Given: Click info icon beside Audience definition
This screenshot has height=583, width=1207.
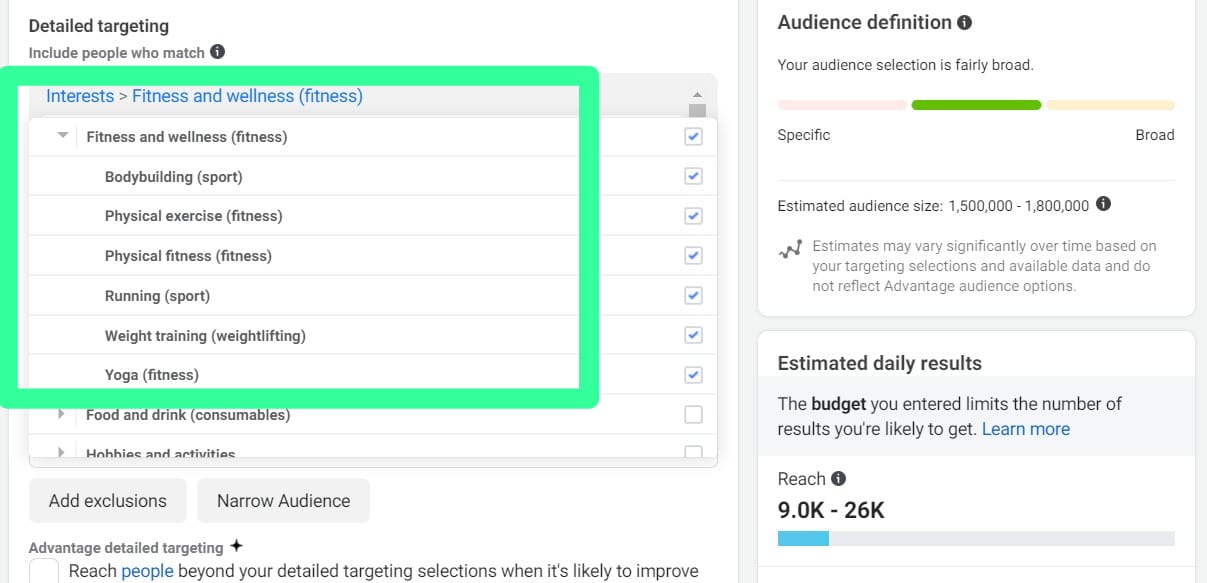Looking at the screenshot, I should point(964,22).
